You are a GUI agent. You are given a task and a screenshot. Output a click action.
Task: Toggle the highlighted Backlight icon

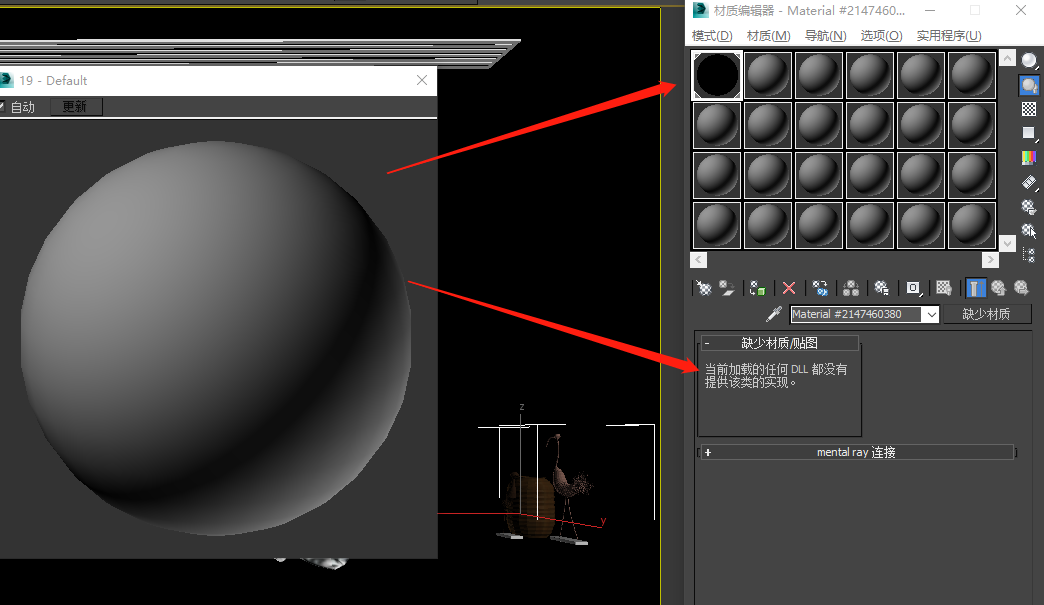click(1029, 85)
